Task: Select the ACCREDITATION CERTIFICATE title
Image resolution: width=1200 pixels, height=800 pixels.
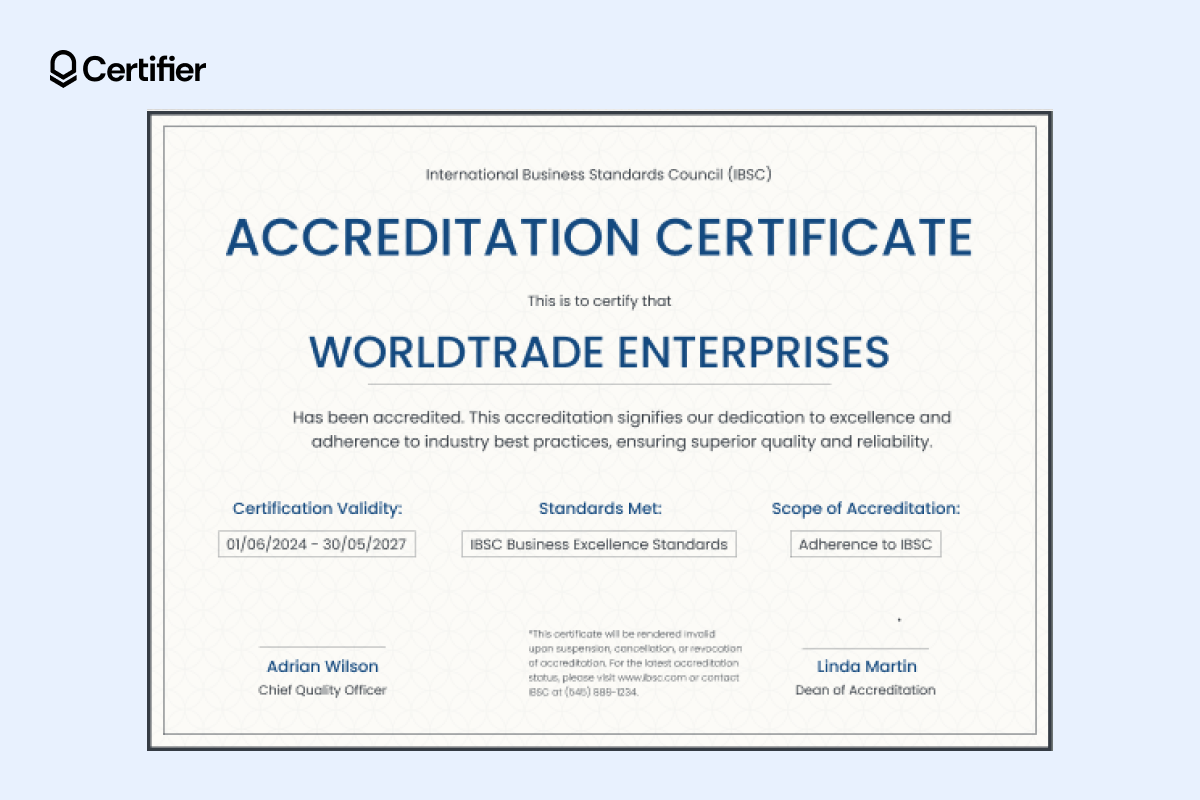Action: [x=600, y=238]
